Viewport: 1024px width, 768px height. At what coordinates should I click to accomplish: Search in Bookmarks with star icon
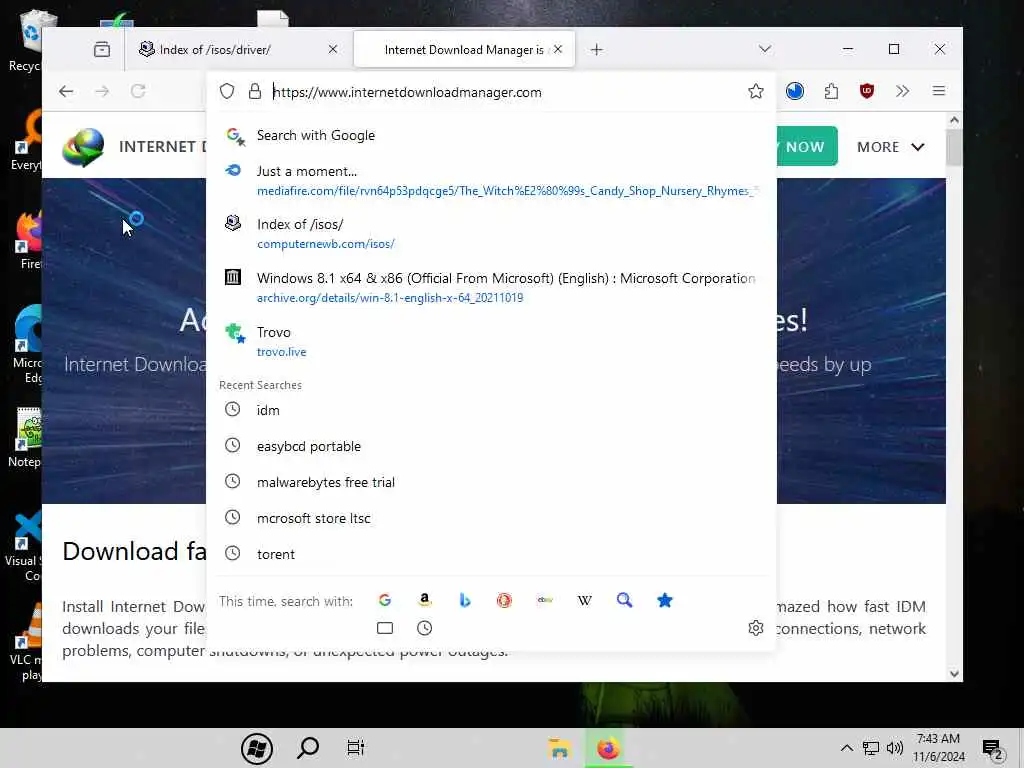[665, 600]
